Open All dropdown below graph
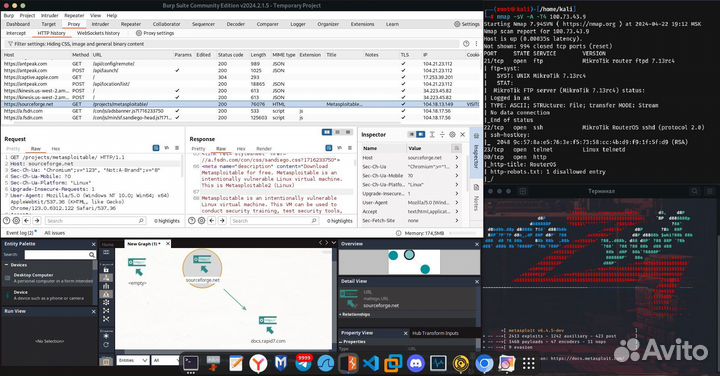 click(165, 360)
